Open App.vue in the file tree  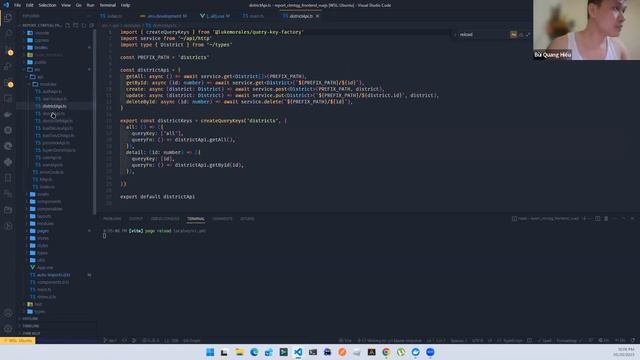(45, 268)
